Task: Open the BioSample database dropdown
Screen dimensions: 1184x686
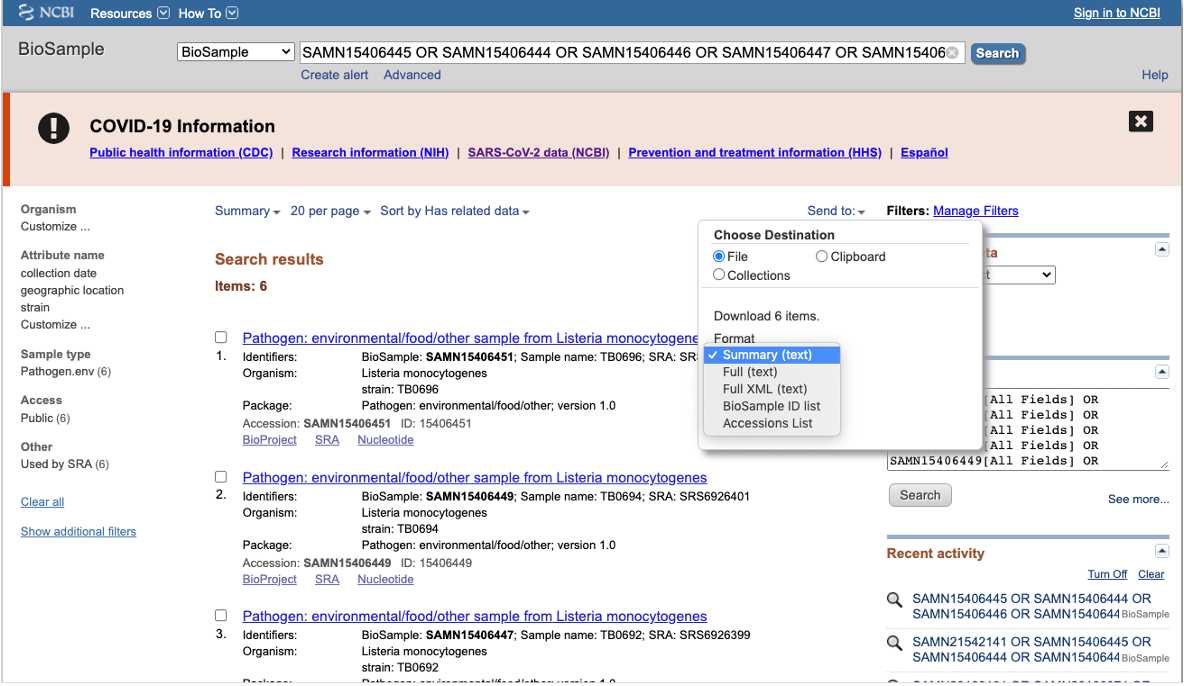Action: point(236,53)
